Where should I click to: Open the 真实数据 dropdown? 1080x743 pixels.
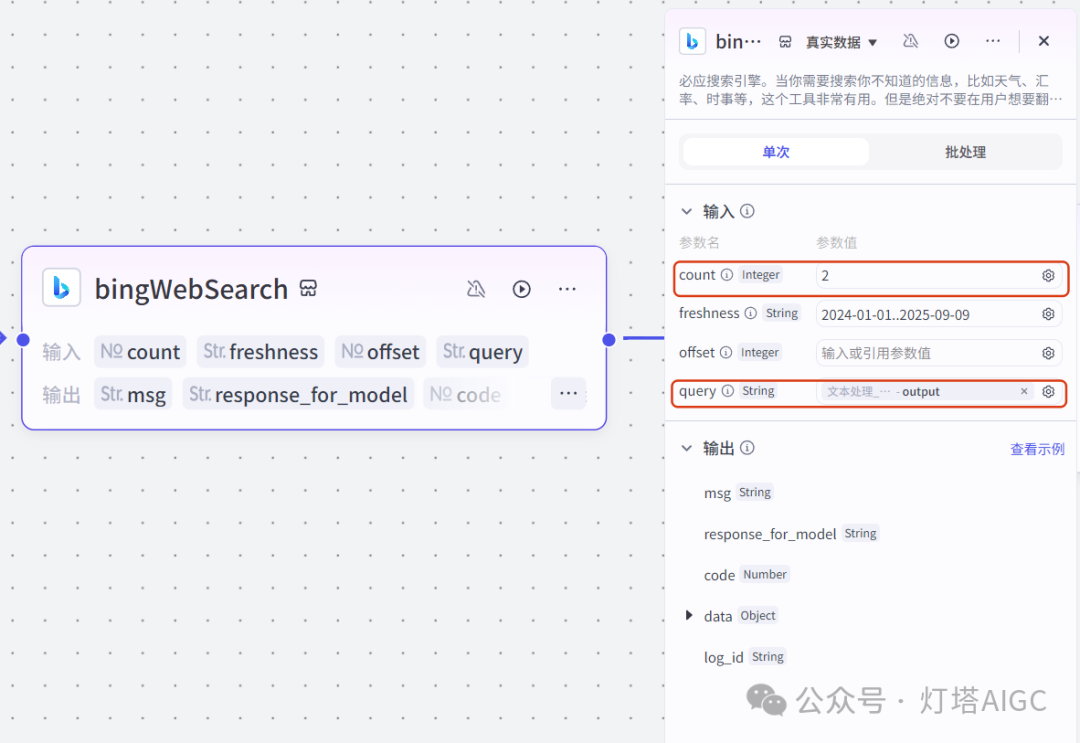[842, 42]
